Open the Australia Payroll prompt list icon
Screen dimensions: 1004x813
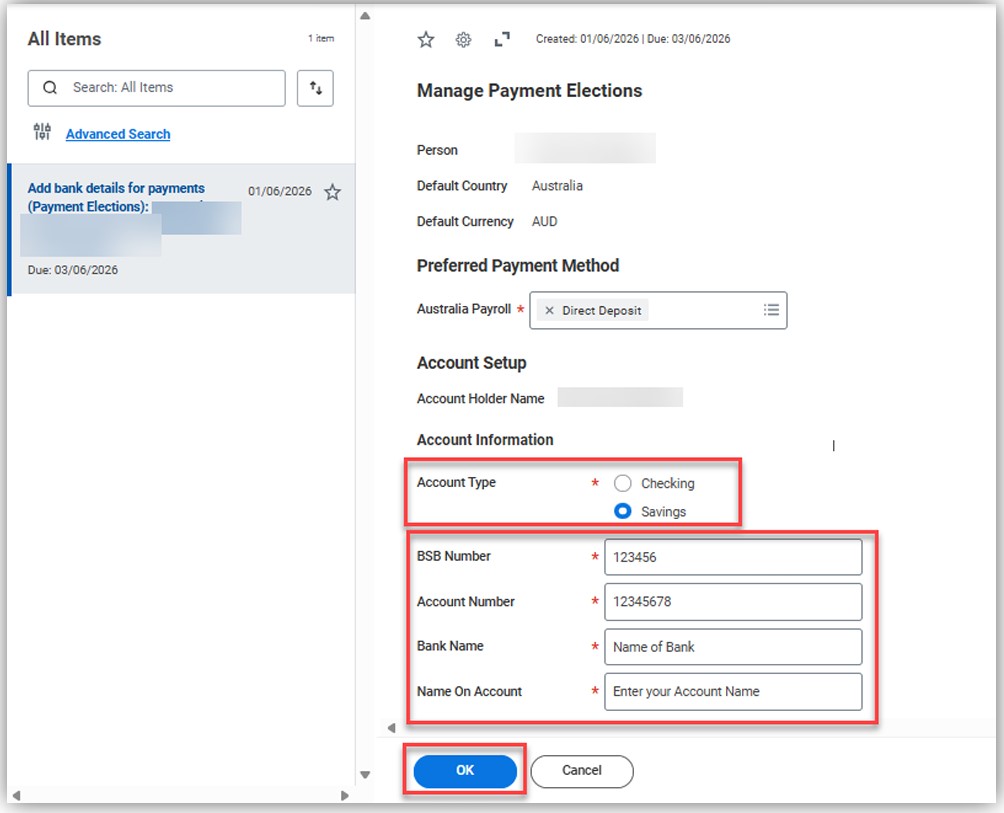coord(771,310)
